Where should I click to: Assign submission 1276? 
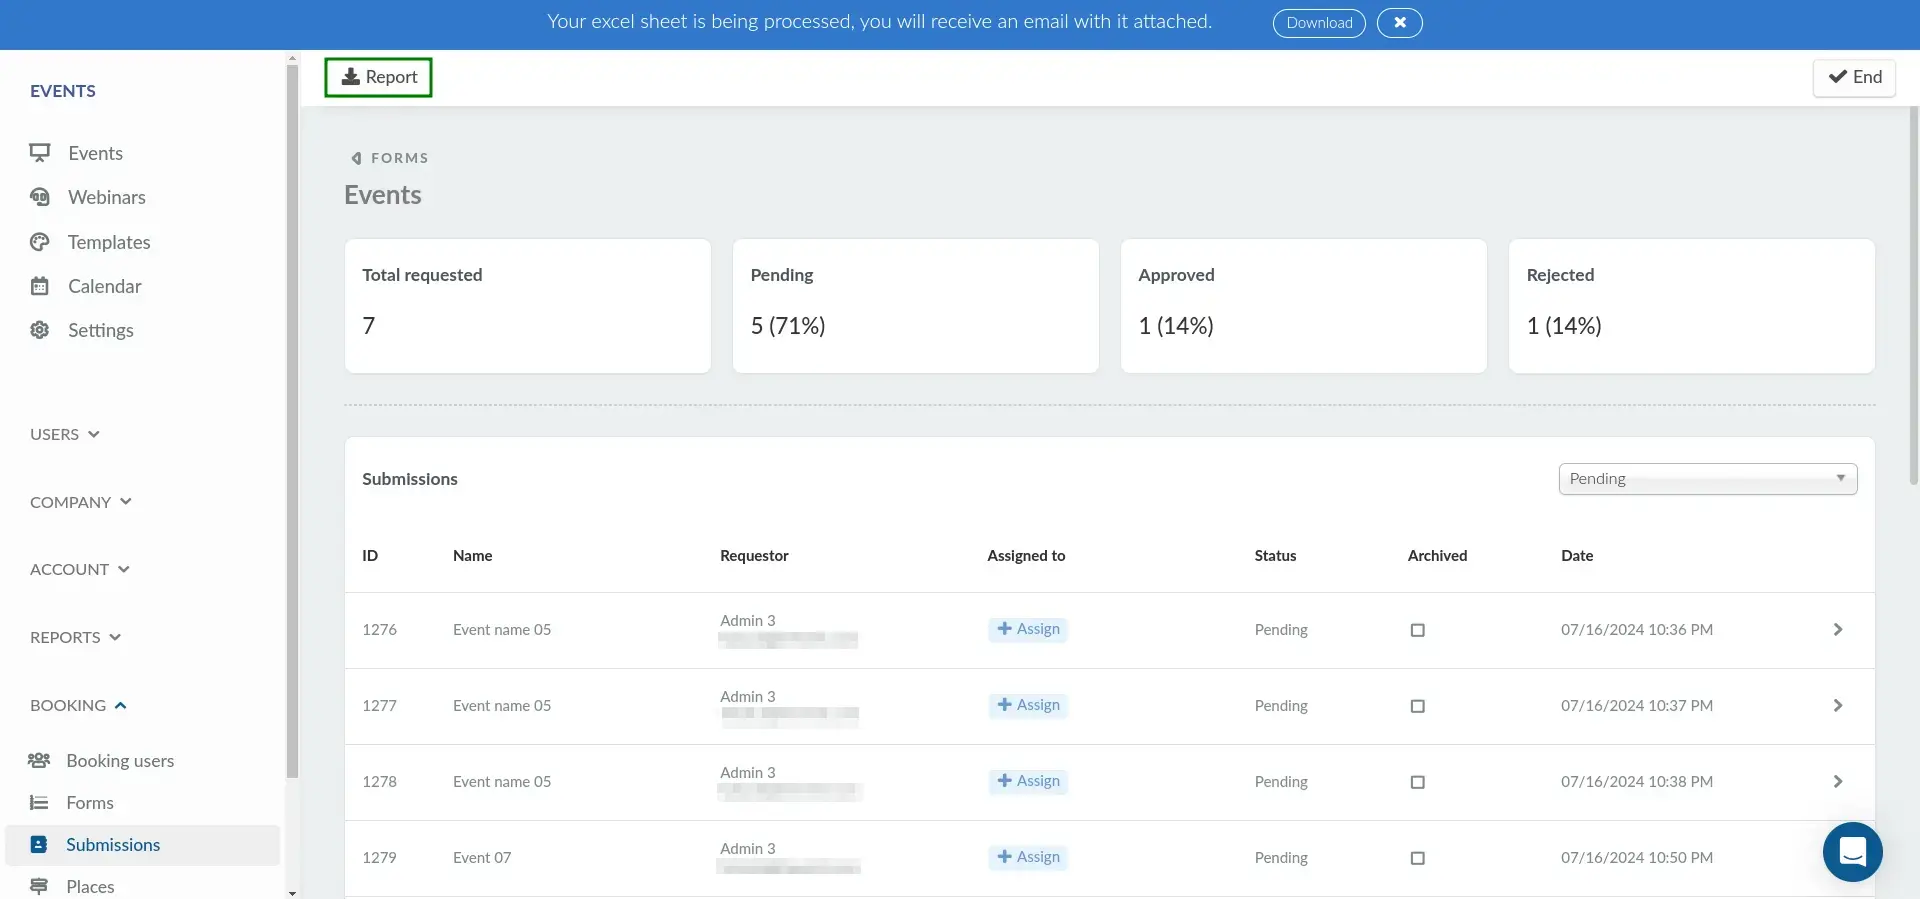1028,629
